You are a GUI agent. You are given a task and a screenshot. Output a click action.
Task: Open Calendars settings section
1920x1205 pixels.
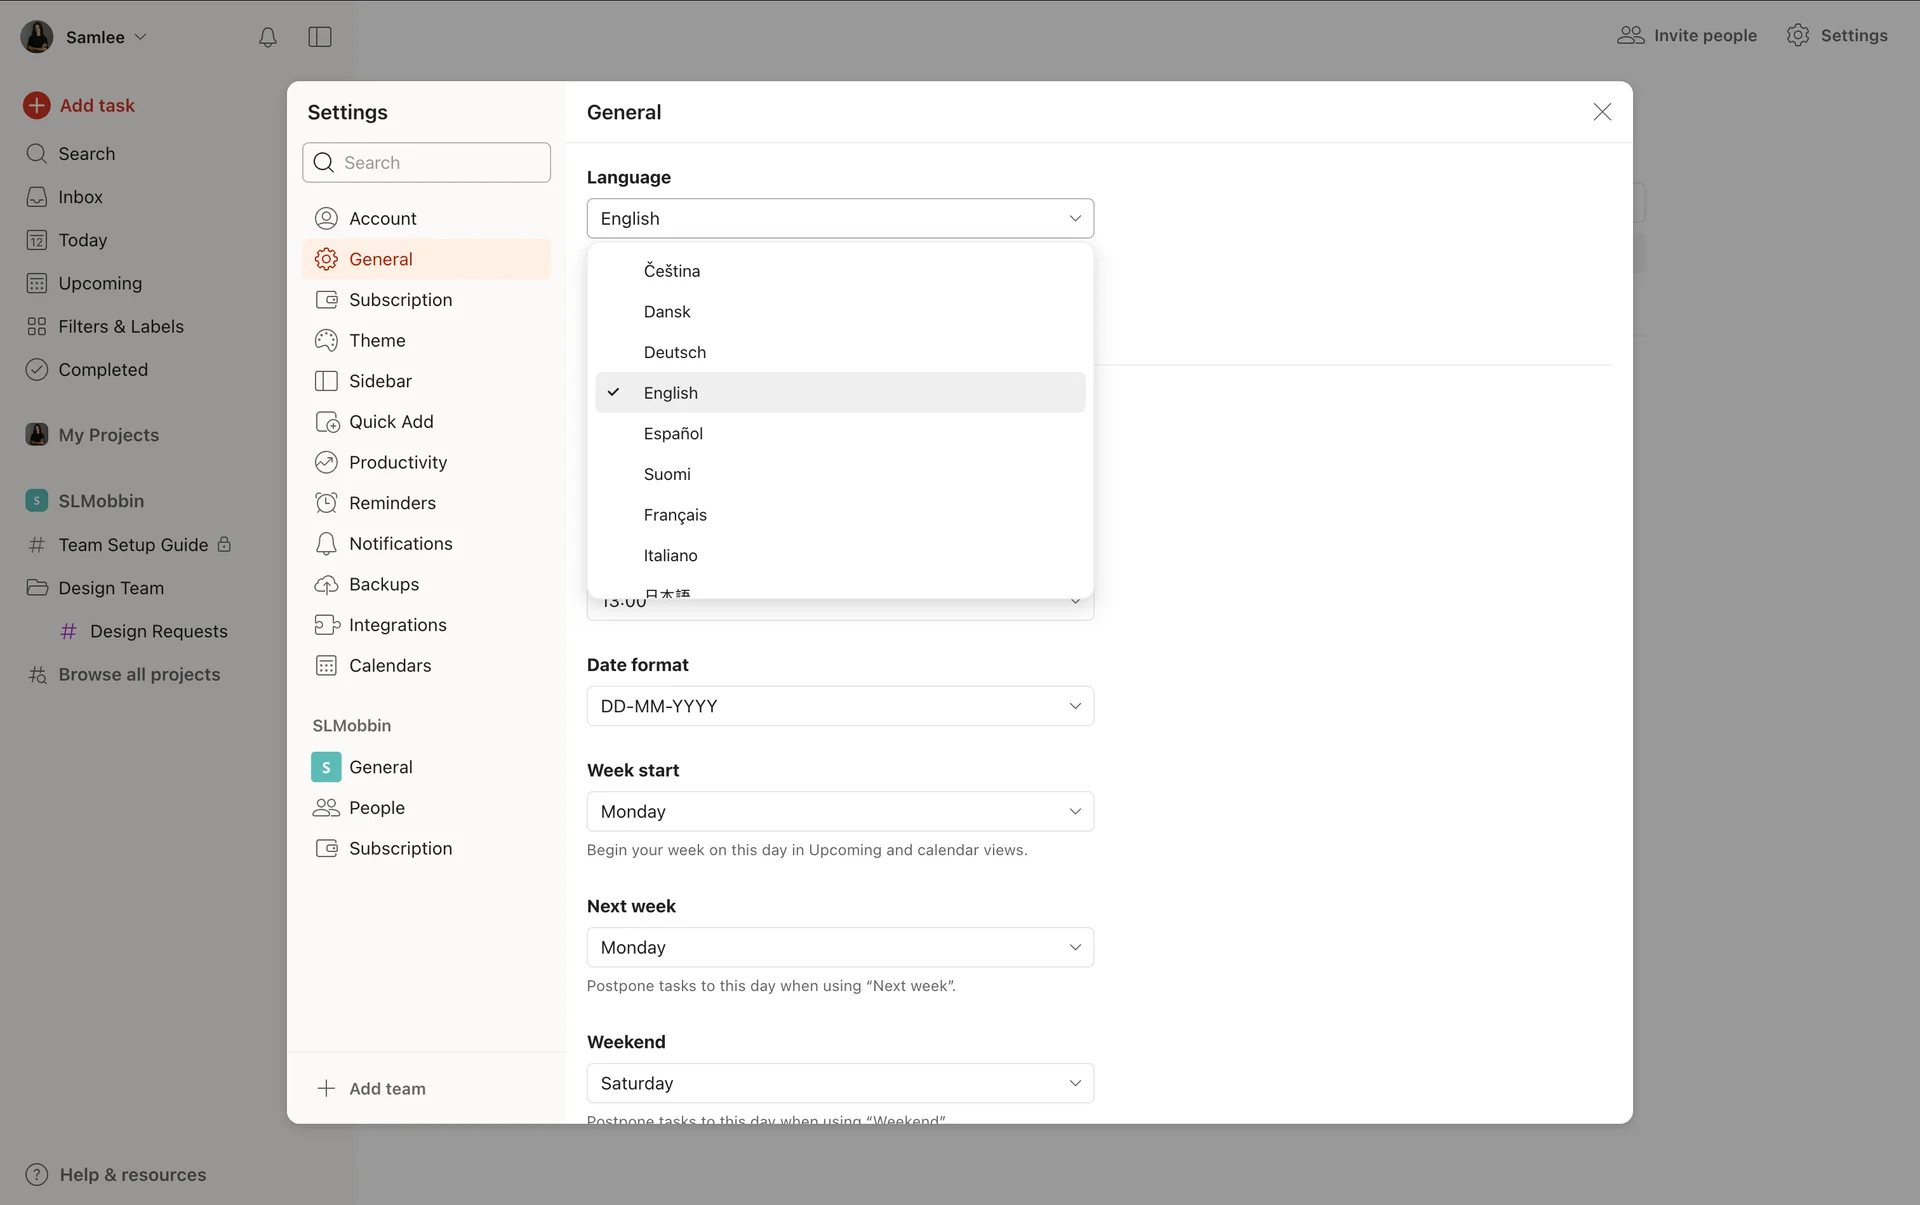tap(389, 665)
